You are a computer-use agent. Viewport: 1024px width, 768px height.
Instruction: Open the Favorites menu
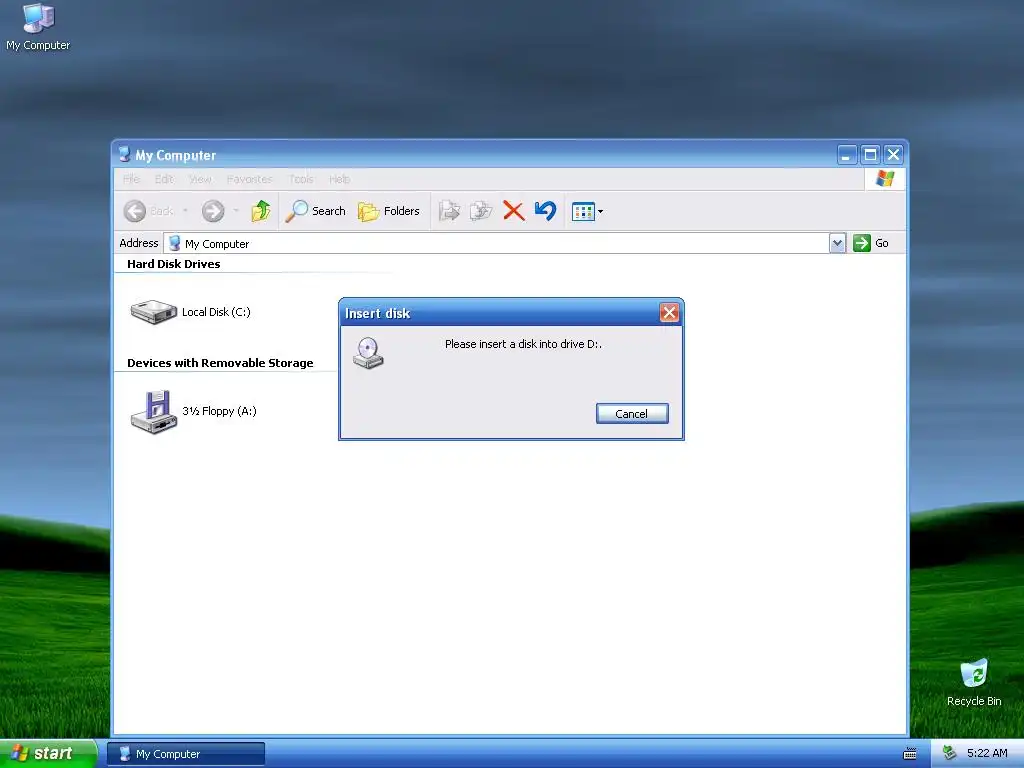pyautogui.click(x=249, y=179)
